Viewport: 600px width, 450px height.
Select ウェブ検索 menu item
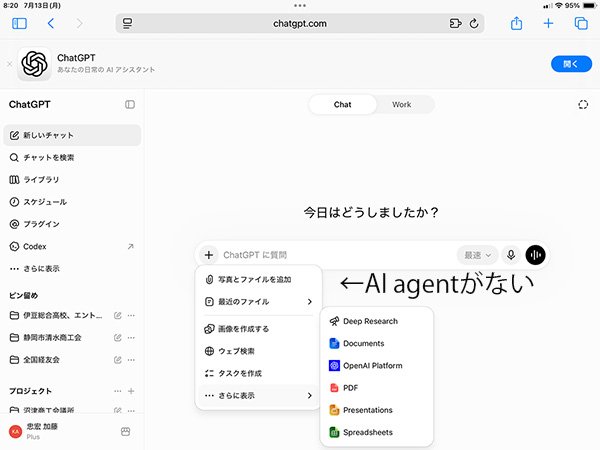pyautogui.click(x=259, y=351)
